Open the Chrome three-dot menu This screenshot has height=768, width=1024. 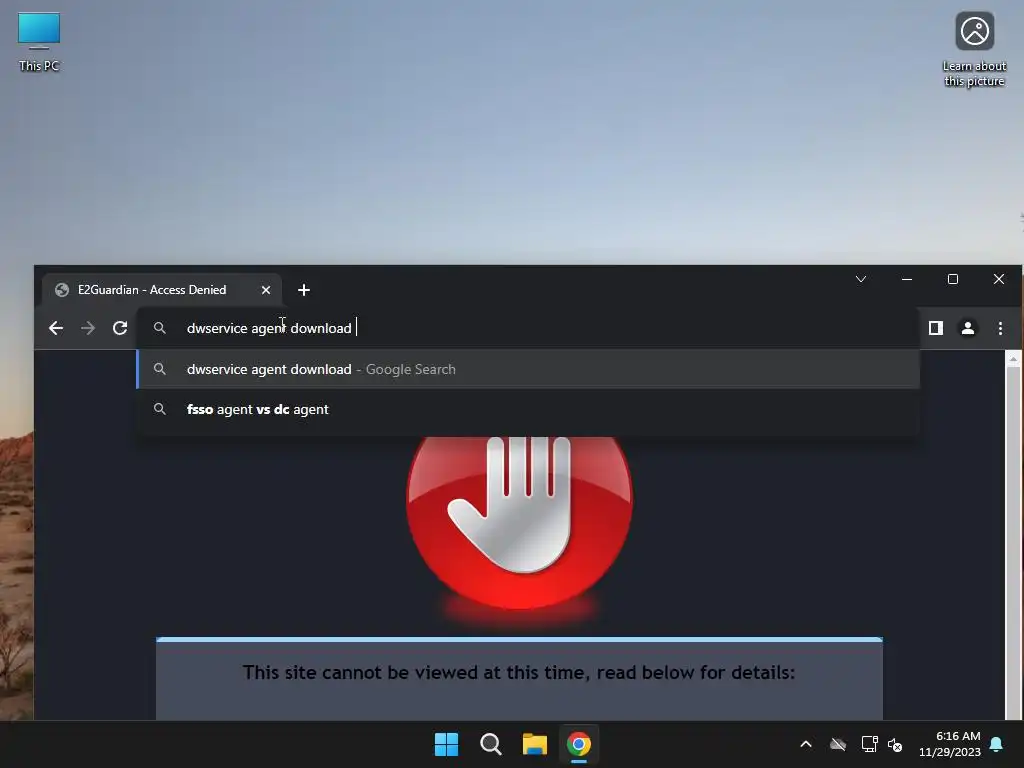(1000, 328)
